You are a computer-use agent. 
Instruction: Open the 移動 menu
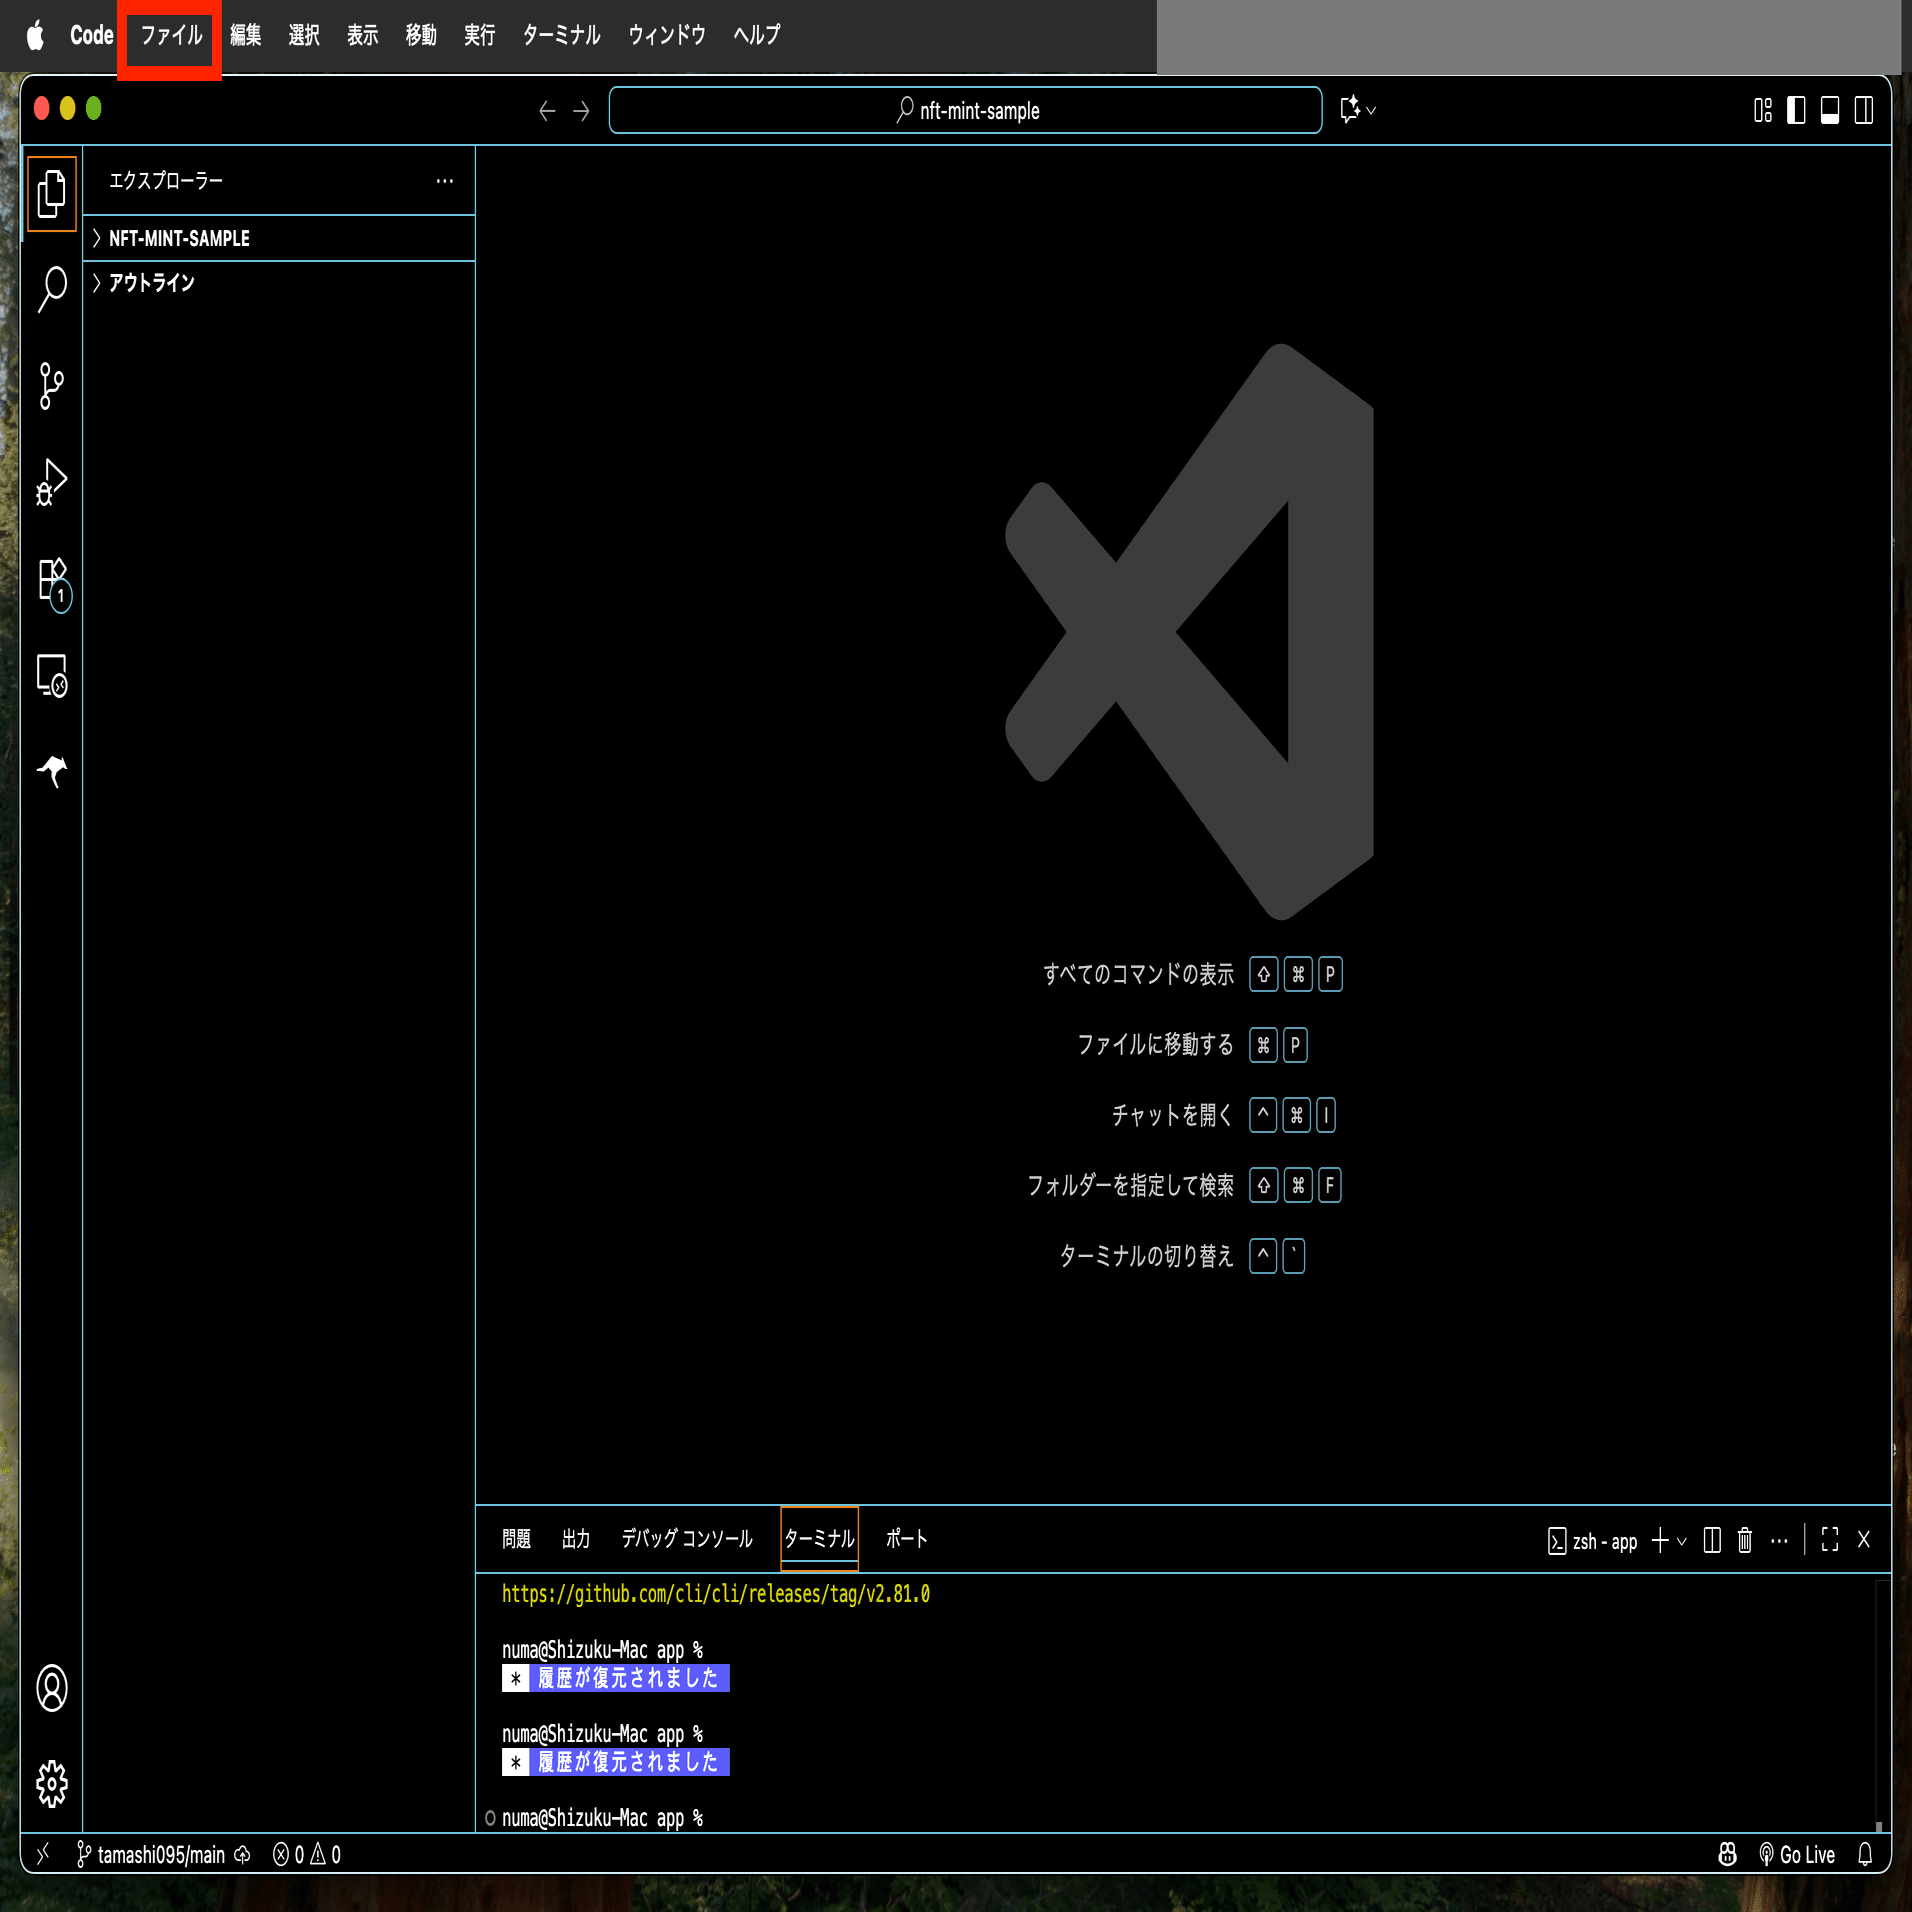pos(421,35)
